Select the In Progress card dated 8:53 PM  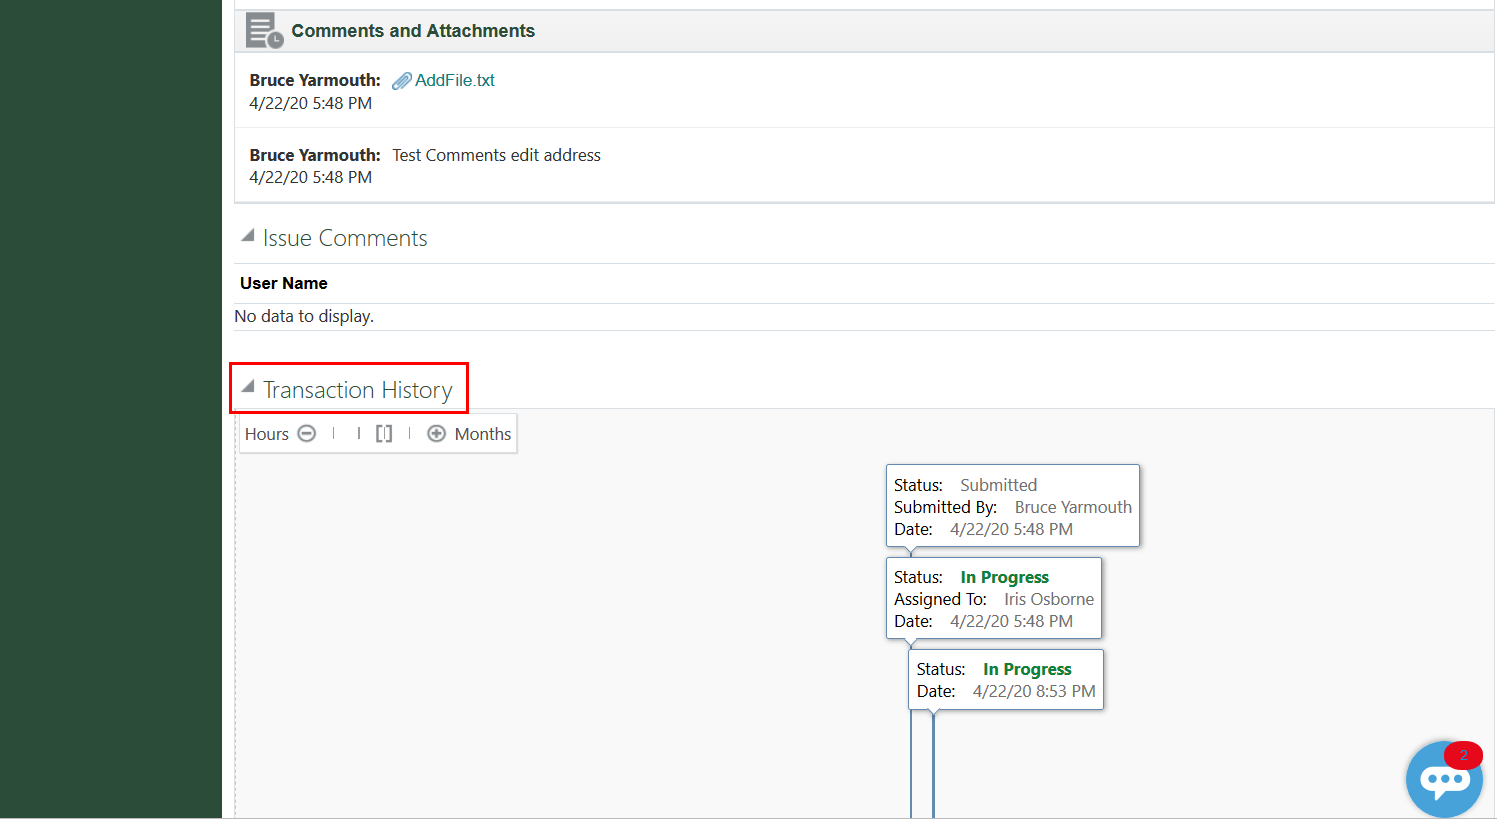[1005, 680]
